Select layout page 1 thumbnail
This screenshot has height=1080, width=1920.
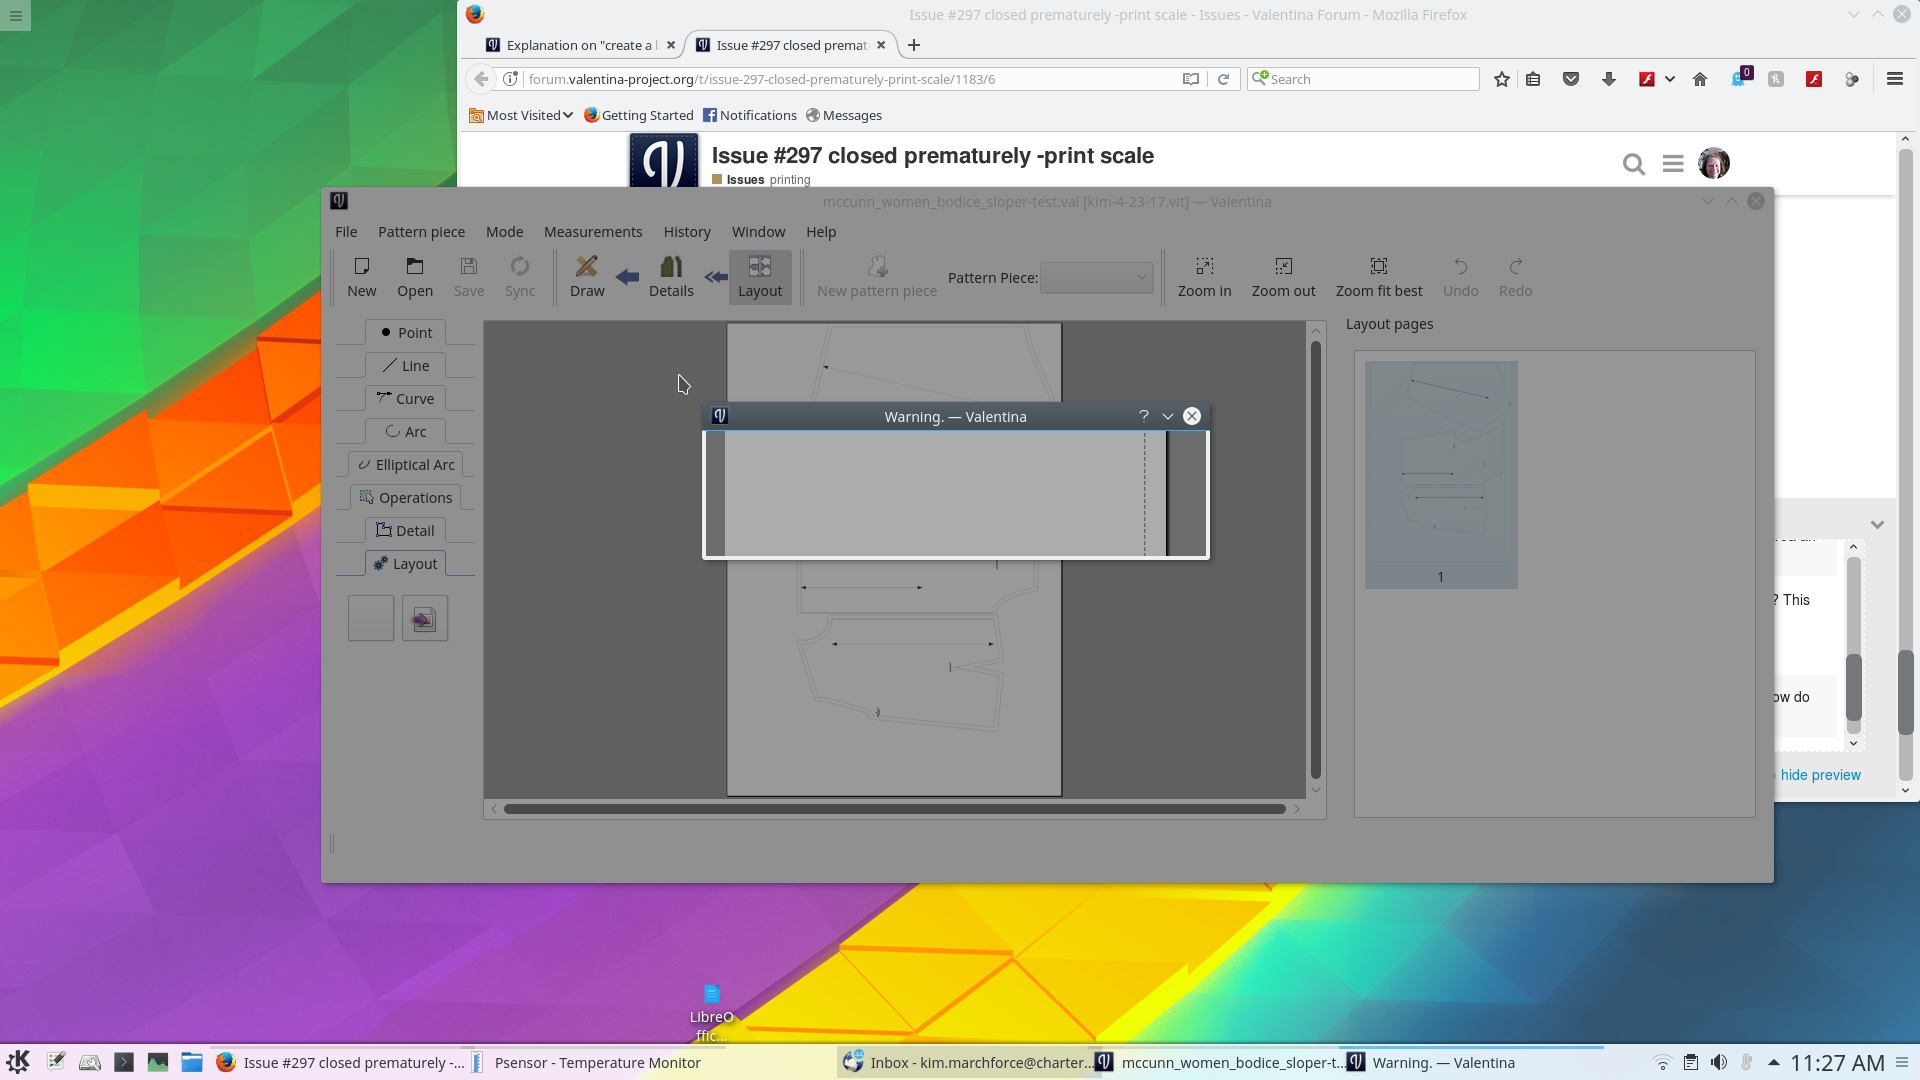1441,475
